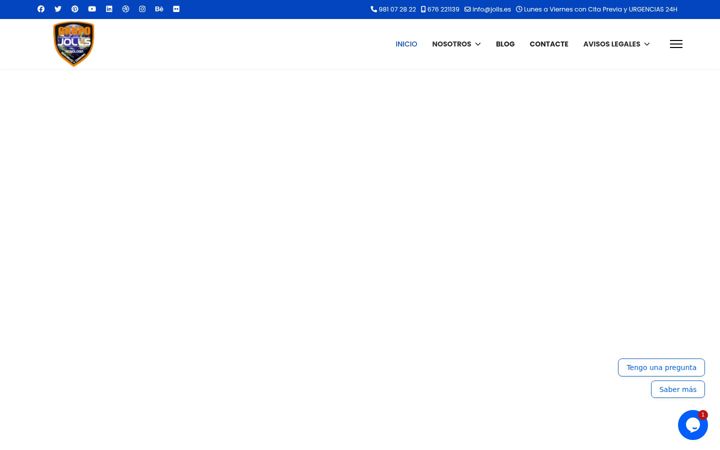Expand the NOSOTROS chevron arrow
Image resolution: width=720 pixels, height=450 pixels.
point(478,44)
